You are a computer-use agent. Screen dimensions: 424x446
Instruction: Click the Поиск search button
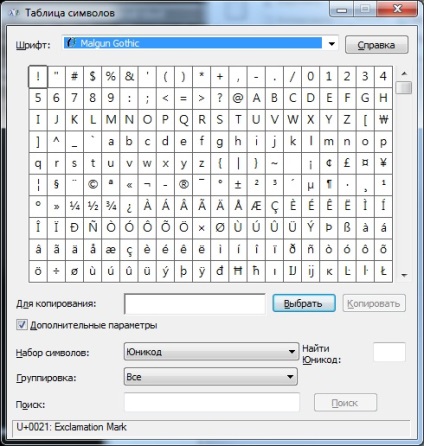[x=345, y=403]
